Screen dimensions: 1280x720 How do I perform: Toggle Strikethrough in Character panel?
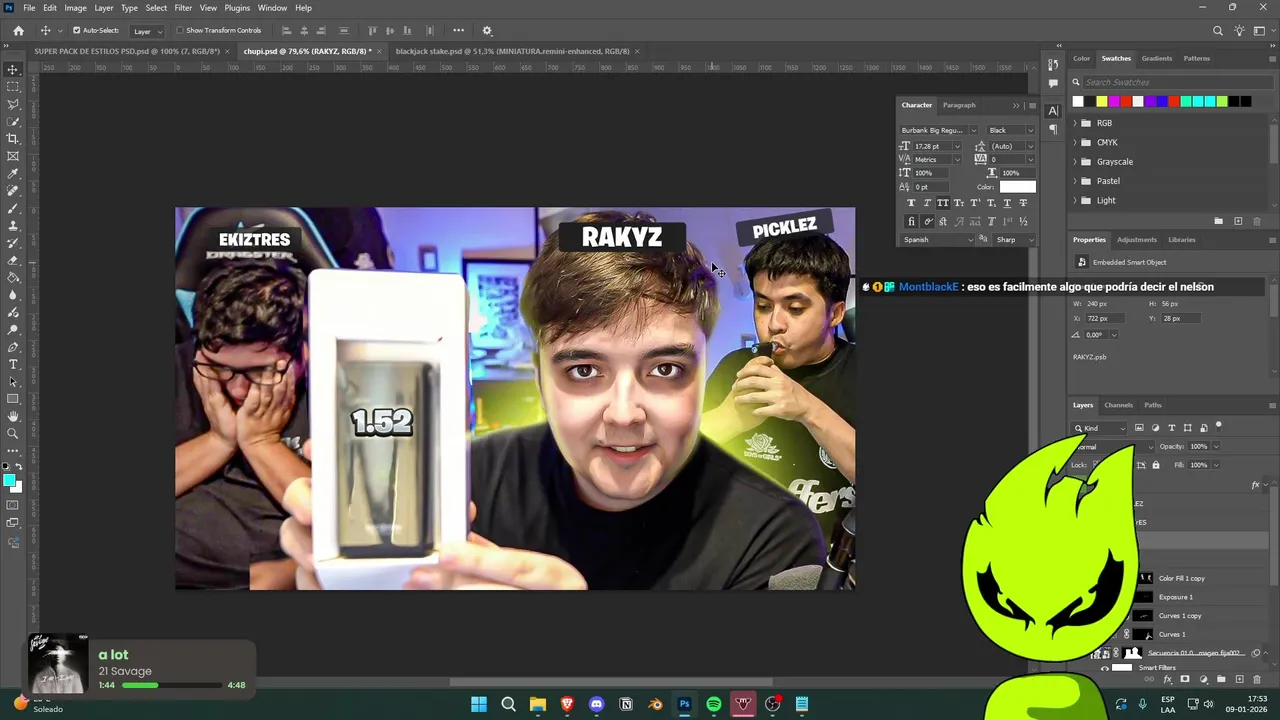[1022, 203]
